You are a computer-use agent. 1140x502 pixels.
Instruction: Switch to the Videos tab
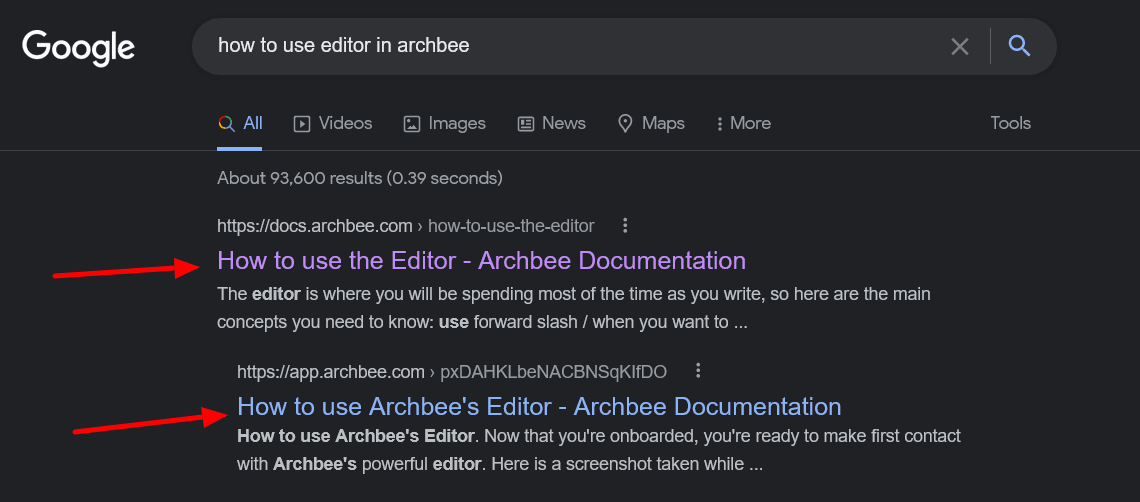click(332, 123)
